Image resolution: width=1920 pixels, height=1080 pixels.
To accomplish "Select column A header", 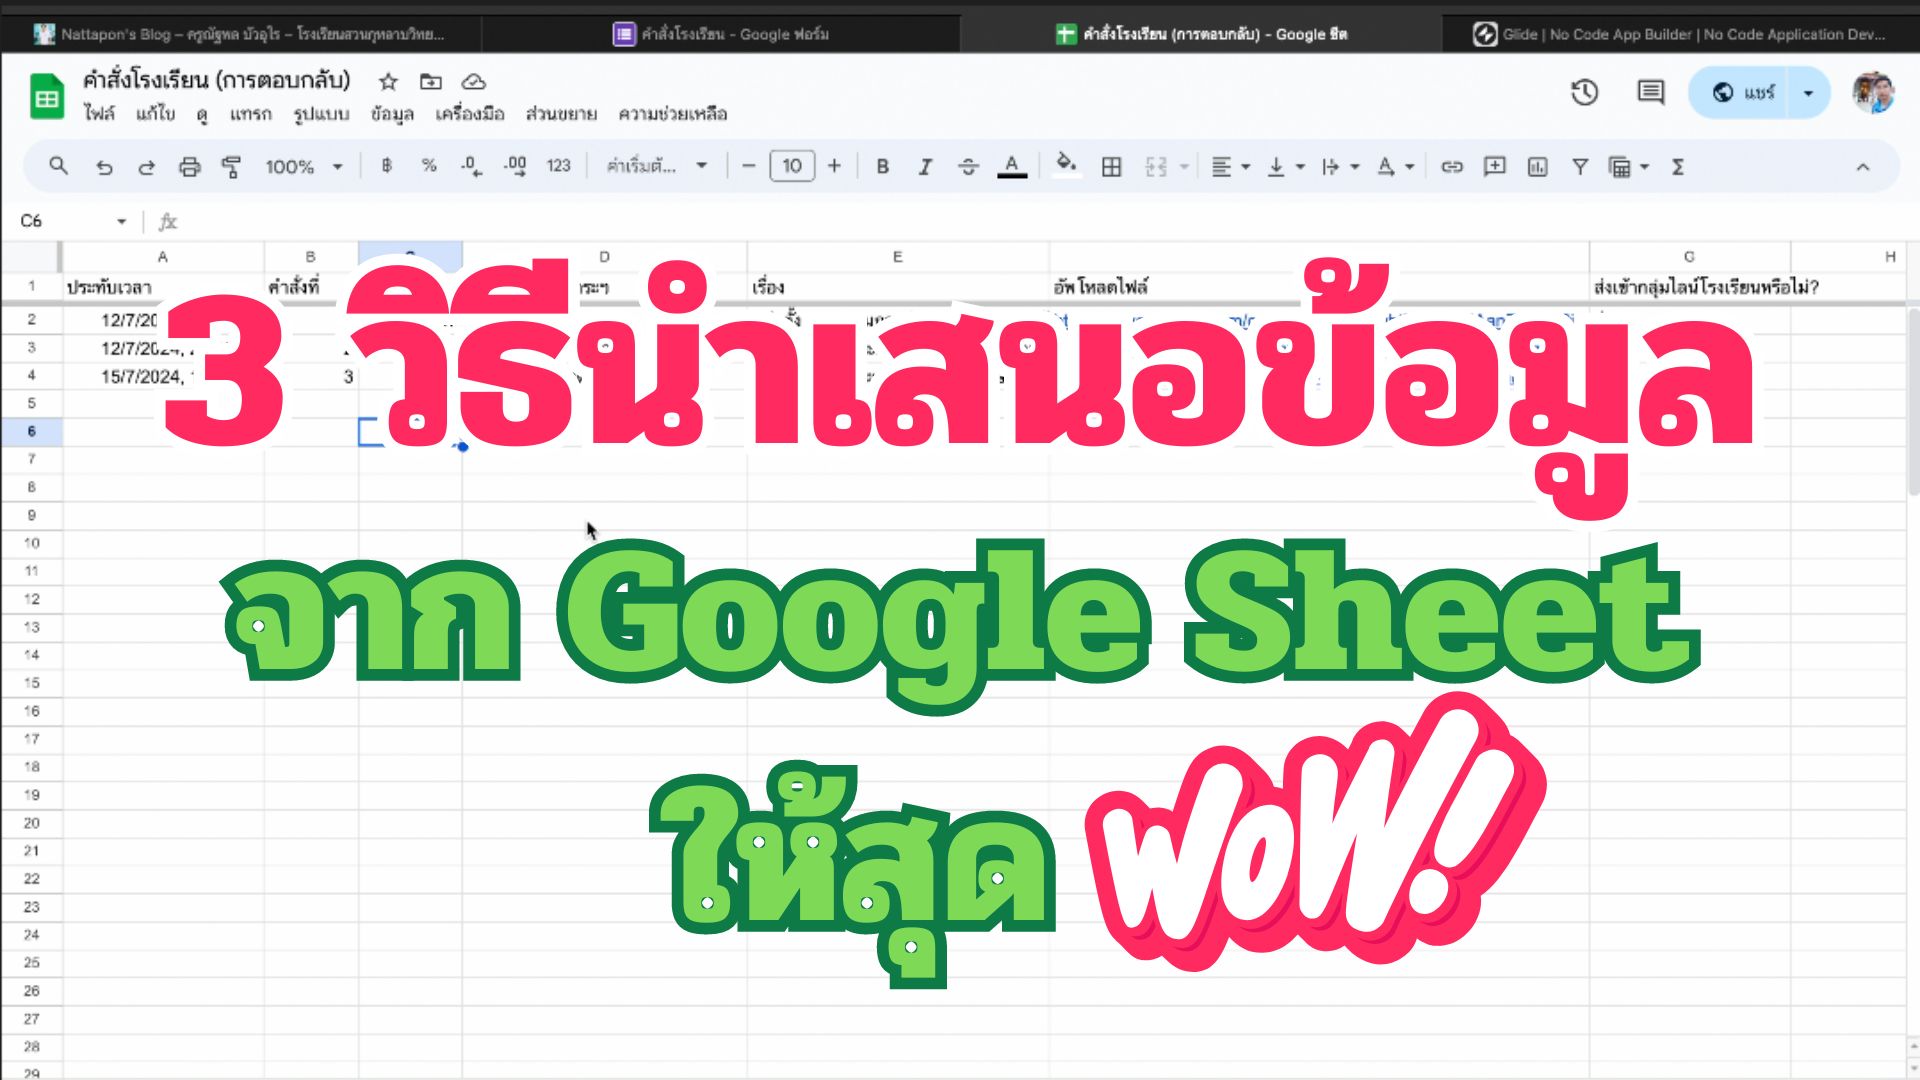I will click(162, 257).
